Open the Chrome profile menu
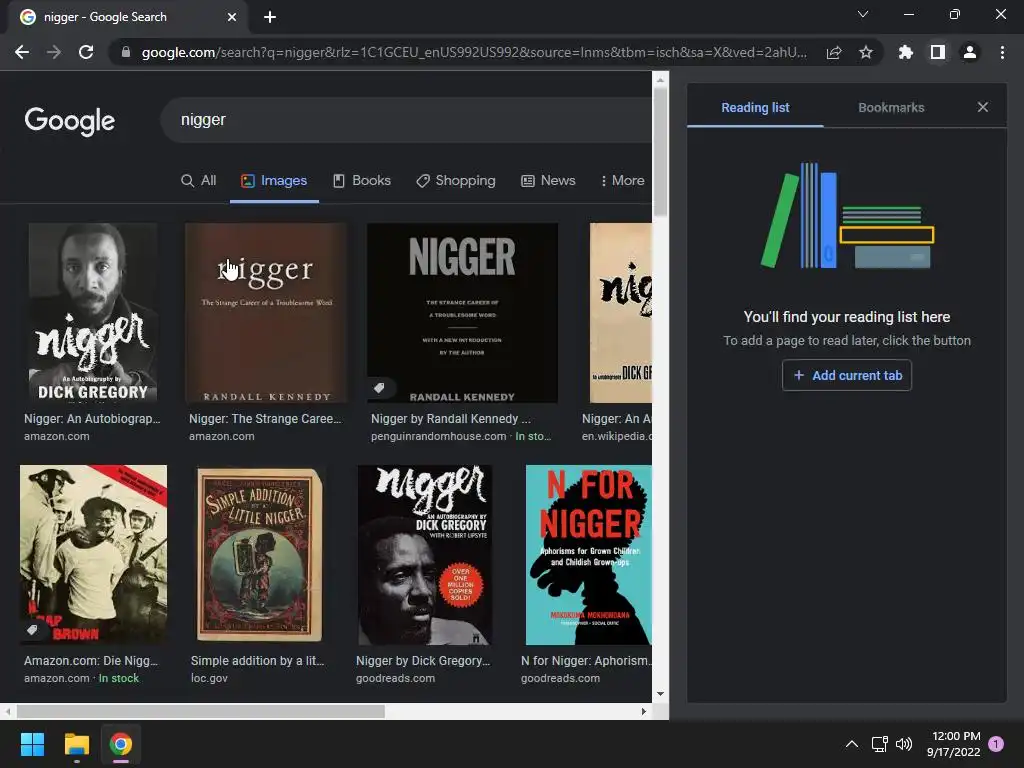This screenshot has height=768, width=1024. tap(970, 52)
